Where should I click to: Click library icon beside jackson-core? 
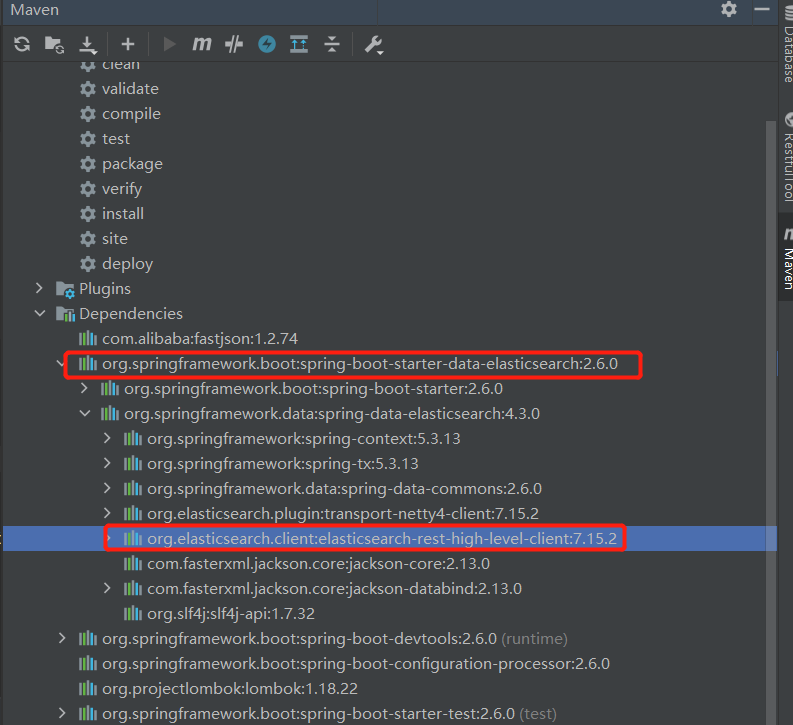click(133, 563)
